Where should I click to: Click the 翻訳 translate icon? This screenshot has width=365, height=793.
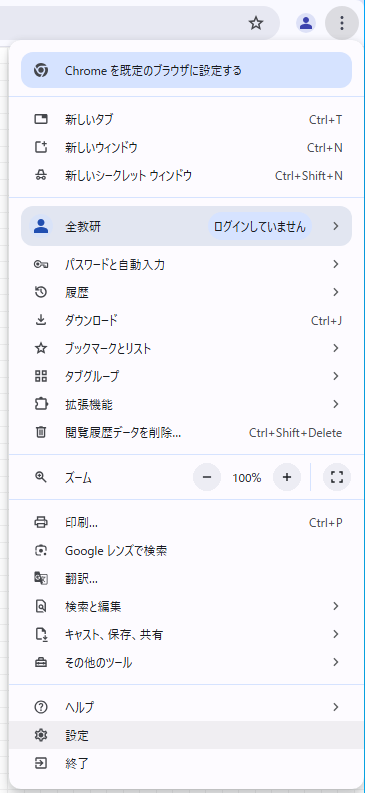point(40,578)
